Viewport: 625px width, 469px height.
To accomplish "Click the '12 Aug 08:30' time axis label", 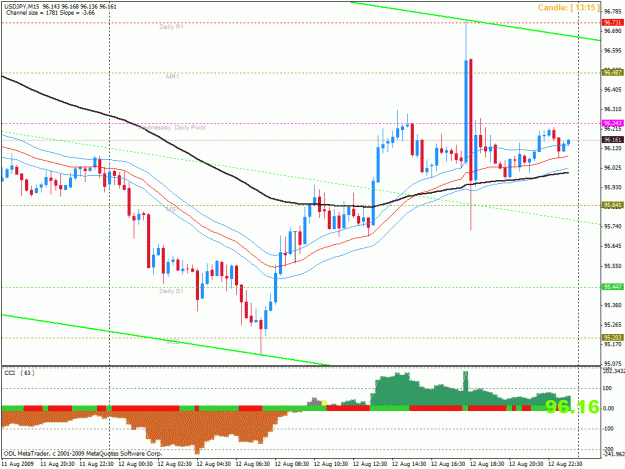I will tap(292, 464).
